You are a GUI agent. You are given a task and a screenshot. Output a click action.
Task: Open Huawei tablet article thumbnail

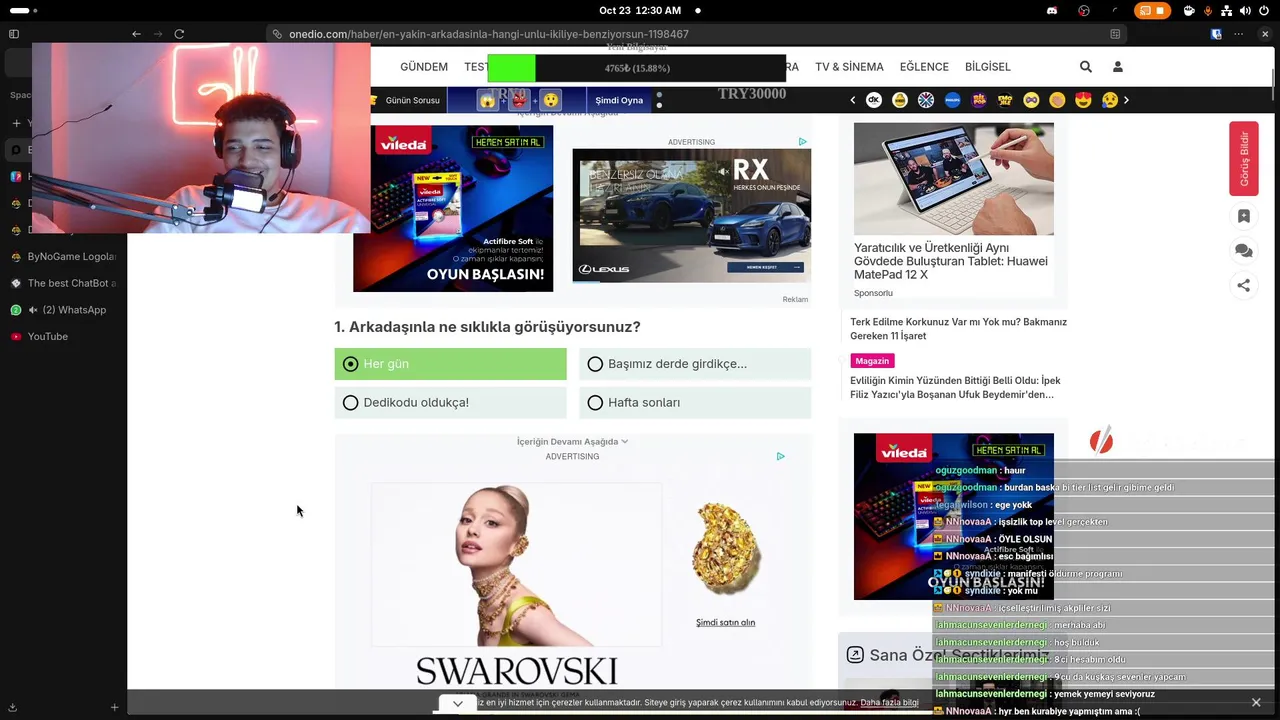pyautogui.click(x=954, y=179)
